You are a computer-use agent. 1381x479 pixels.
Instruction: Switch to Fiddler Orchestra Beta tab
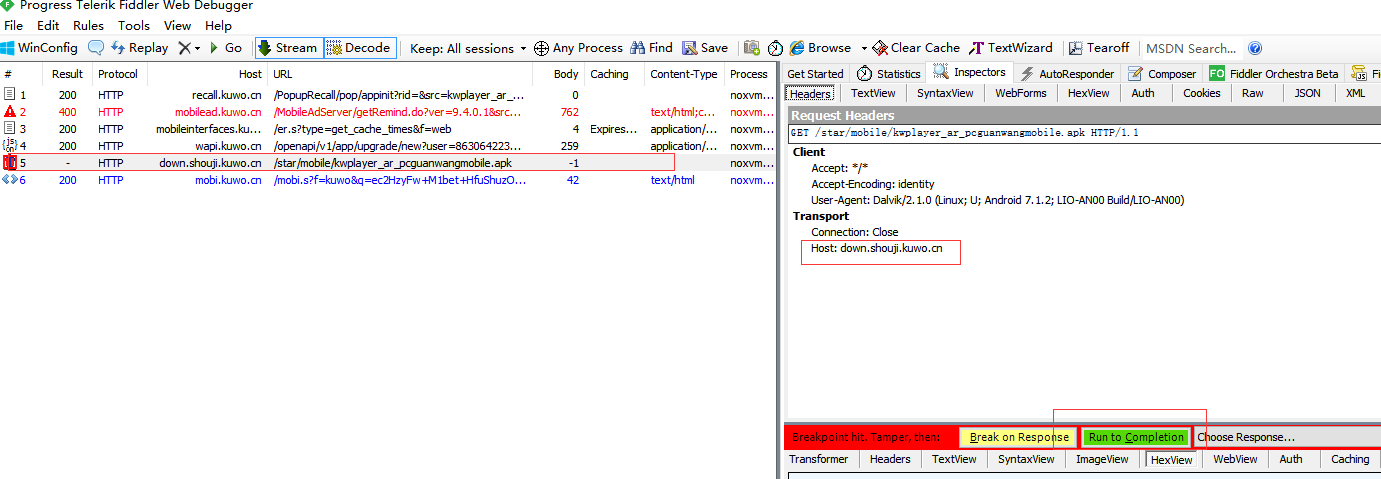(1274, 74)
